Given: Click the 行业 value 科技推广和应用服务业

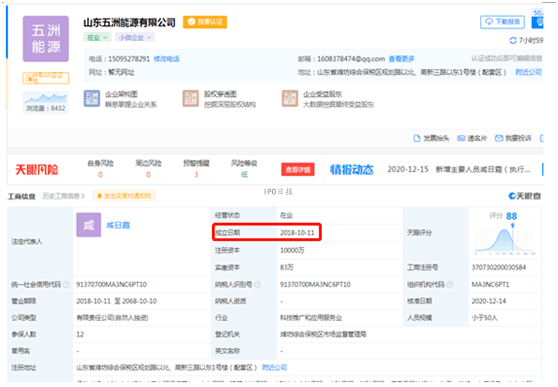Looking at the screenshot, I should coord(311,318).
